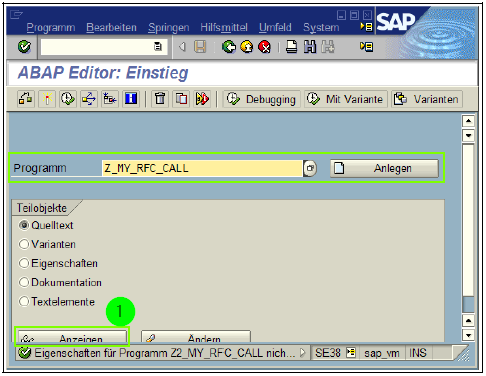Click the layout menu icon in standard toolbar

(x=366, y=47)
